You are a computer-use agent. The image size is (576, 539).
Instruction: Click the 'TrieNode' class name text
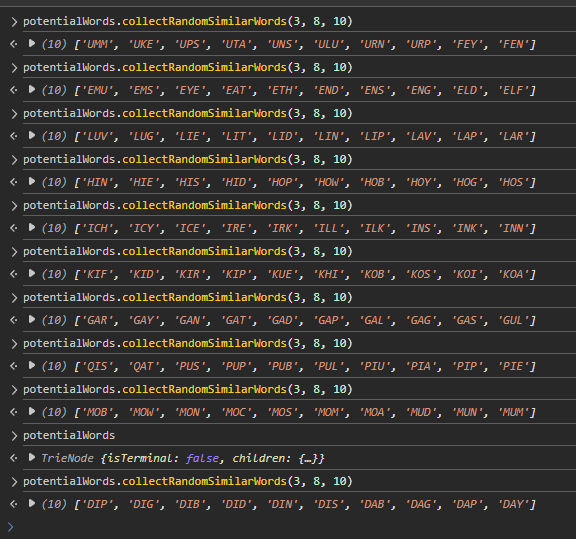68,458
